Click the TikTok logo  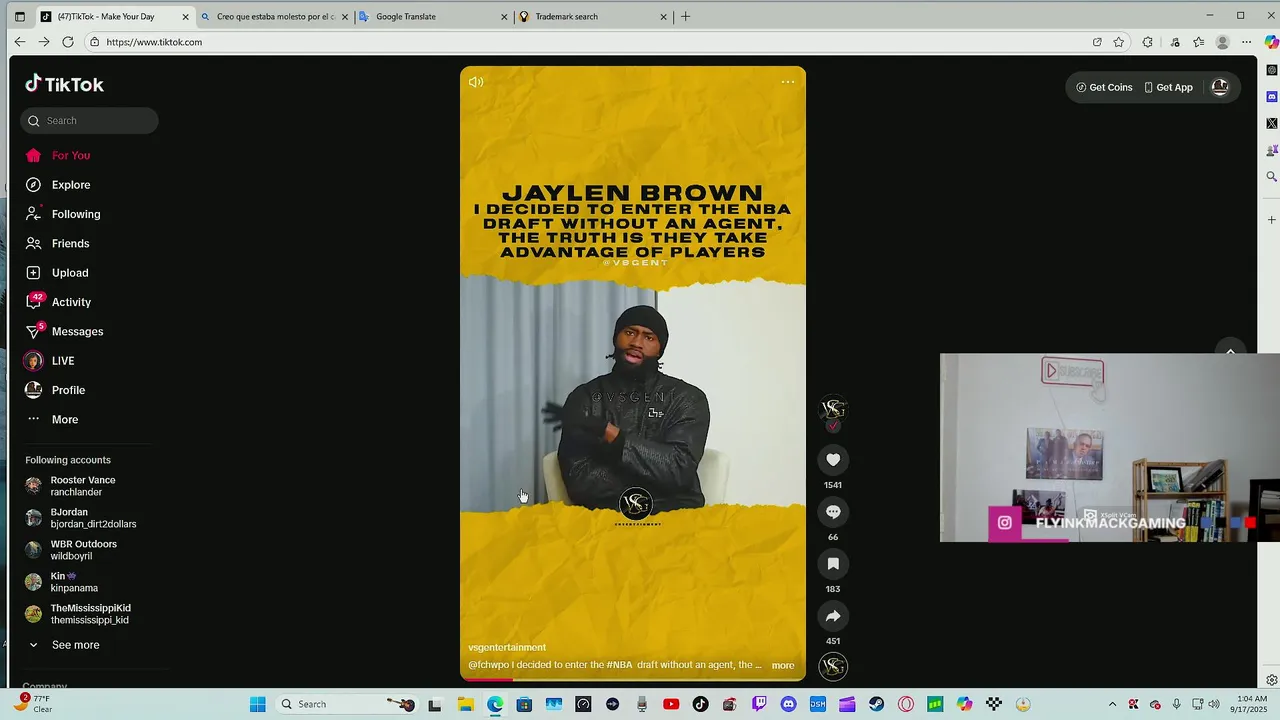pos(65,84)
